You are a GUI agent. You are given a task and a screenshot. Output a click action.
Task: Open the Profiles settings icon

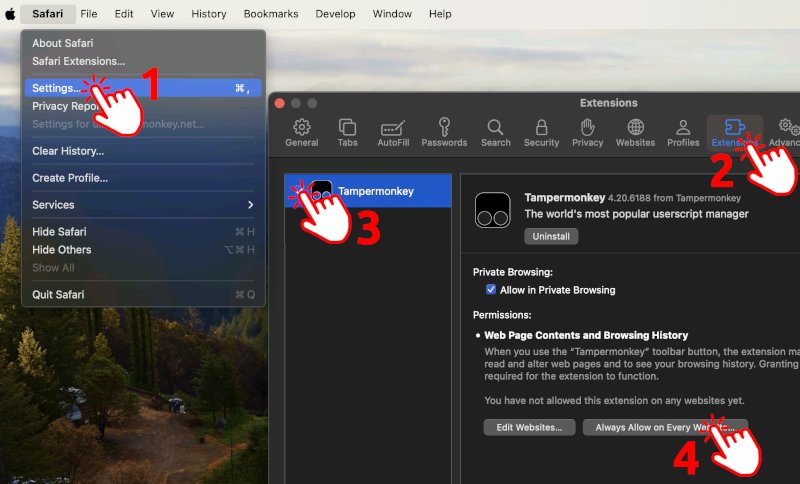pyautogui.click(x=683, y=132)
